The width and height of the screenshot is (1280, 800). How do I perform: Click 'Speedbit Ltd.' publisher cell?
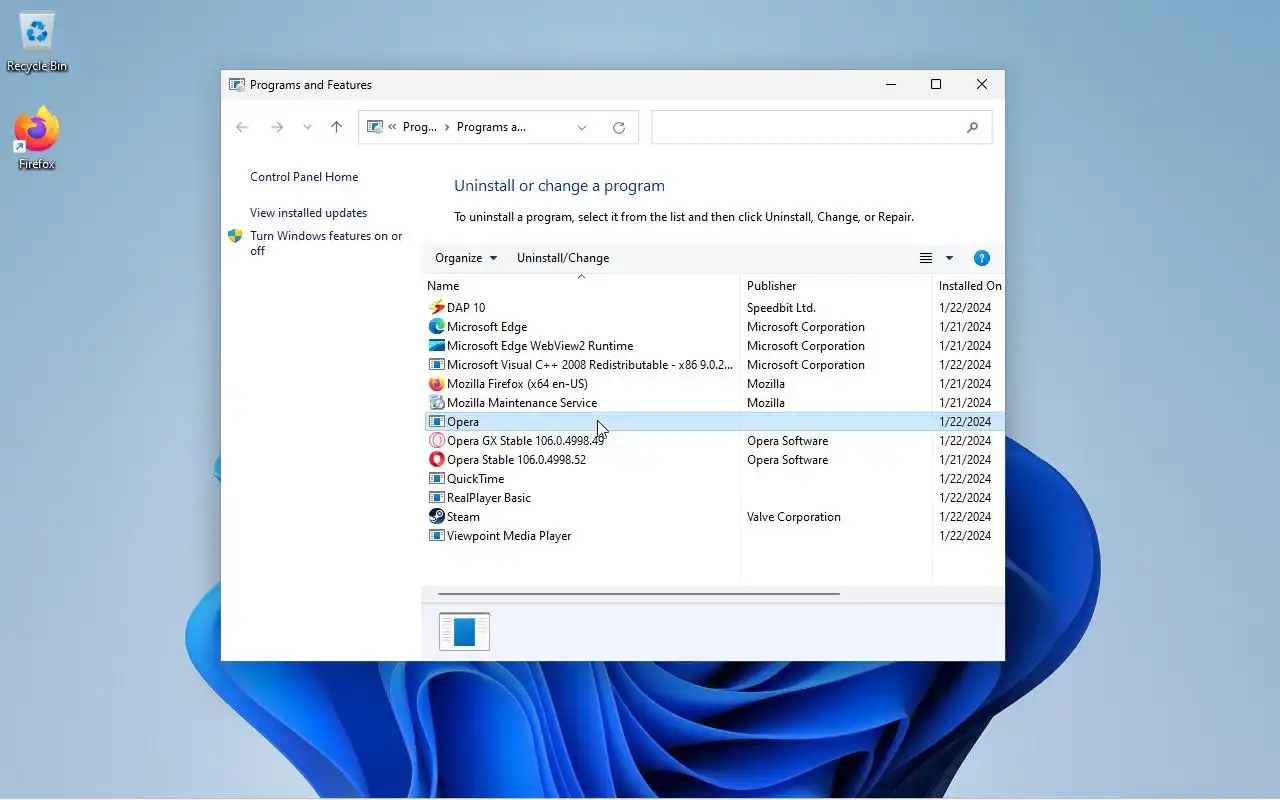pyautogui.click(x=781, y=308)
